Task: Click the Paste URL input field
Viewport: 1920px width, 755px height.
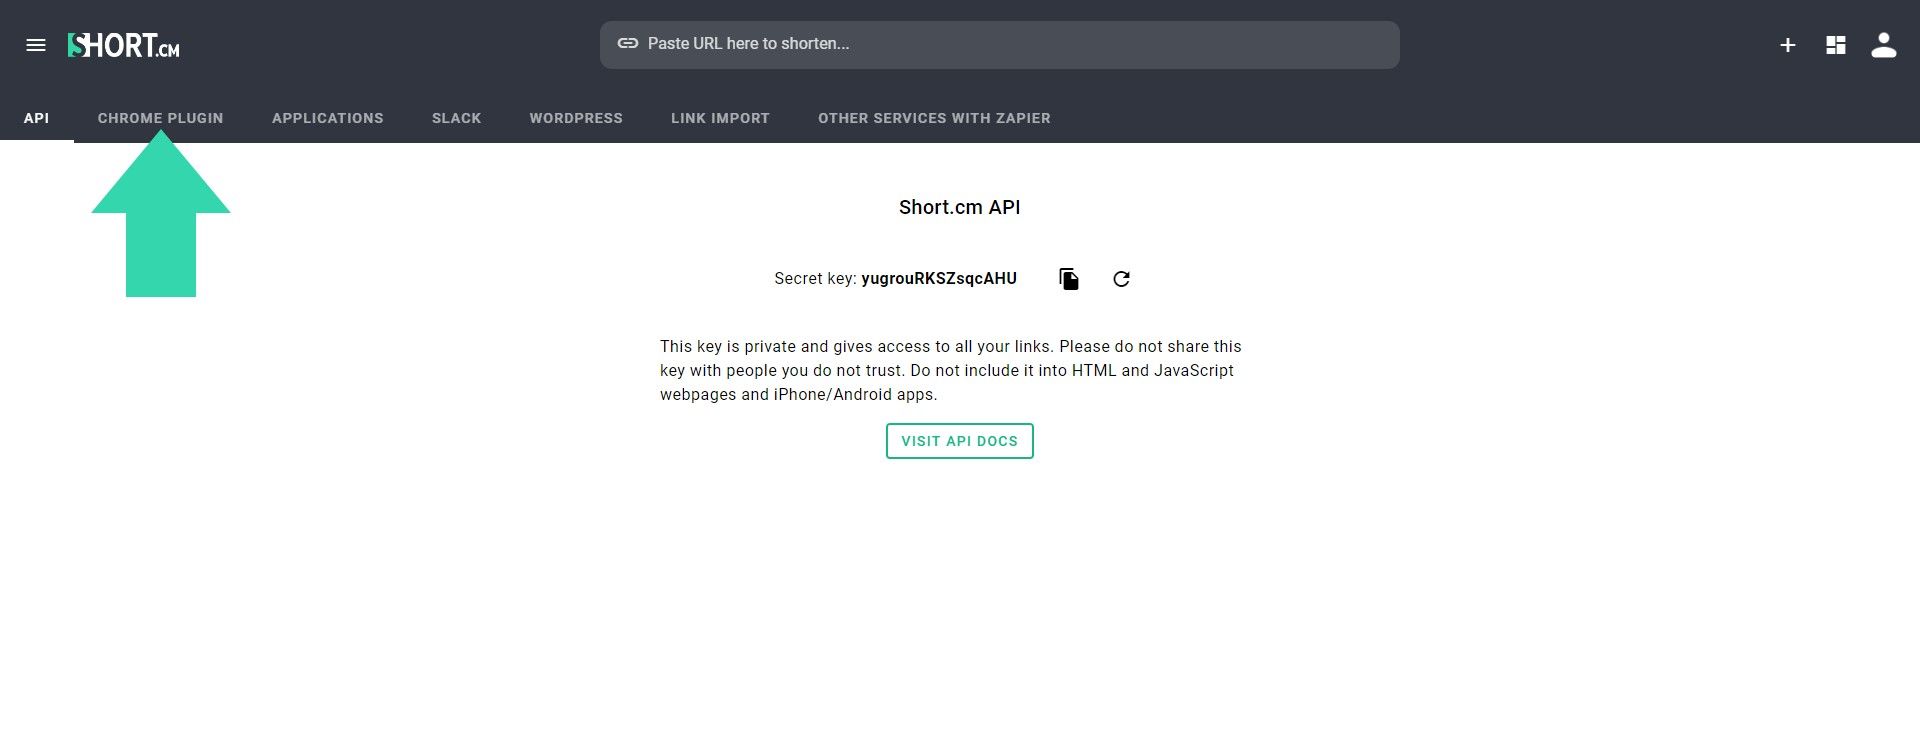Action: [x=1000, y=44]
